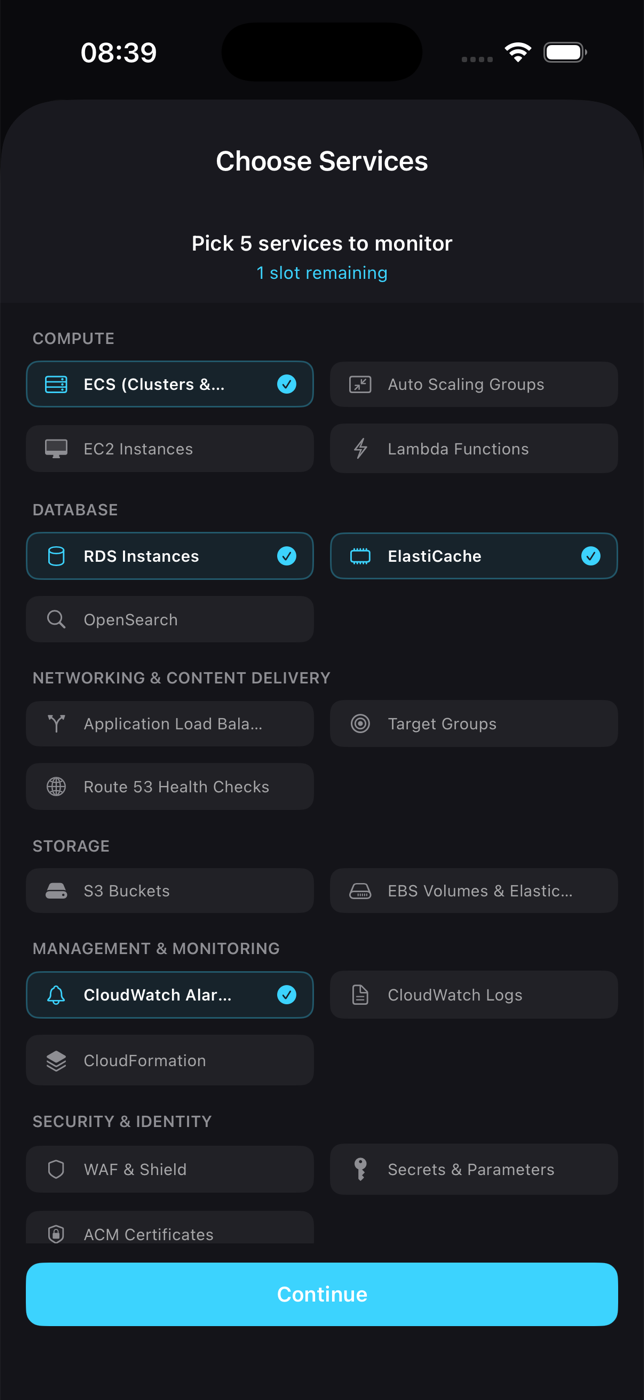The image size is (644, 1400).
Task: Tap the ACM Certificates lock shield icon
Action: tap(56, 1234)
